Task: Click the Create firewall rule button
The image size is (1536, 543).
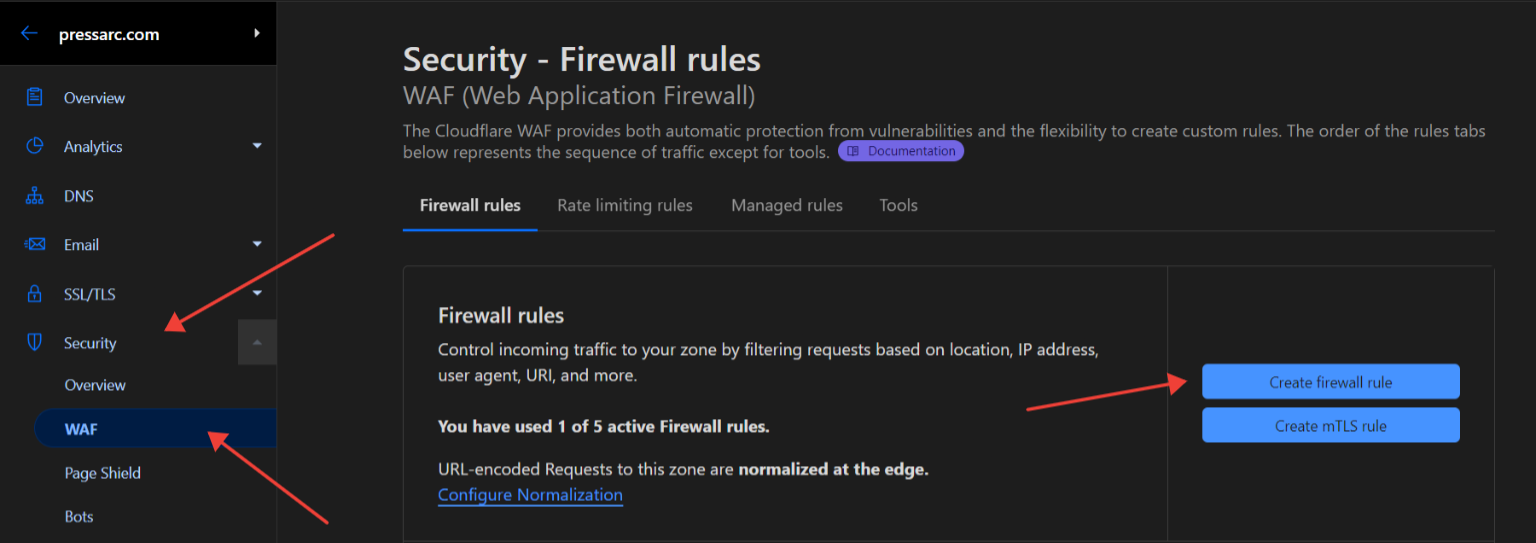Action: click(x=1330, y=382)
